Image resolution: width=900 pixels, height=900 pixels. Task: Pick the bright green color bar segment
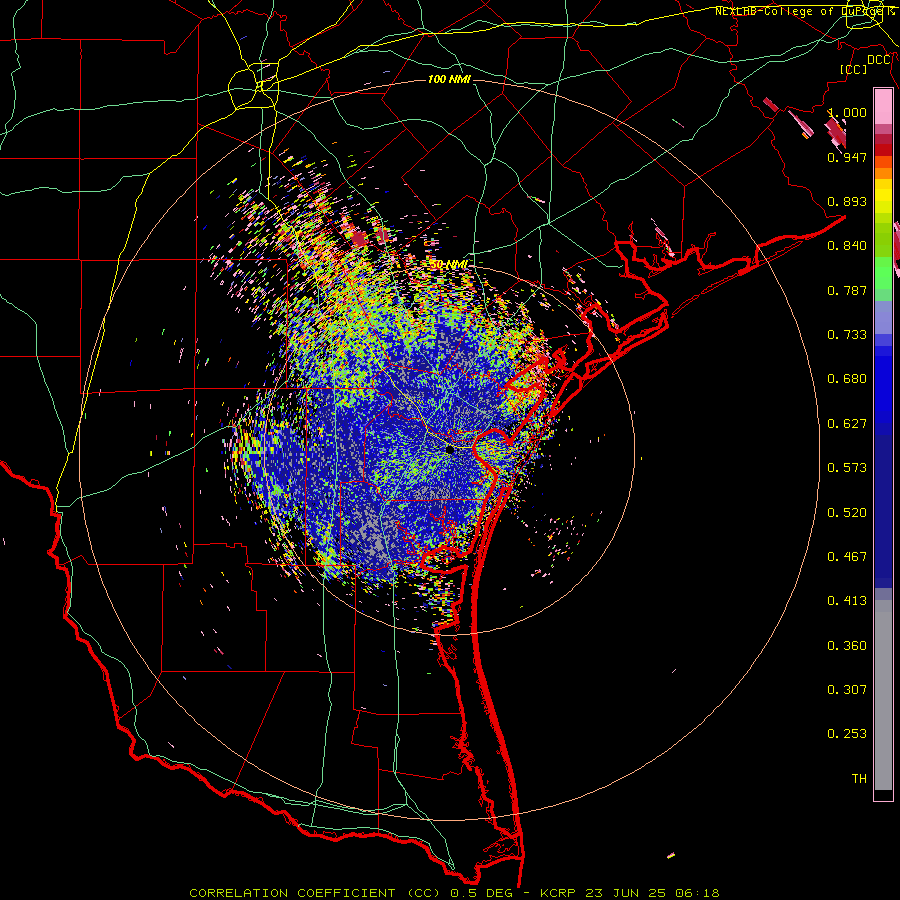pyautogui.click(x=883, y=273)
